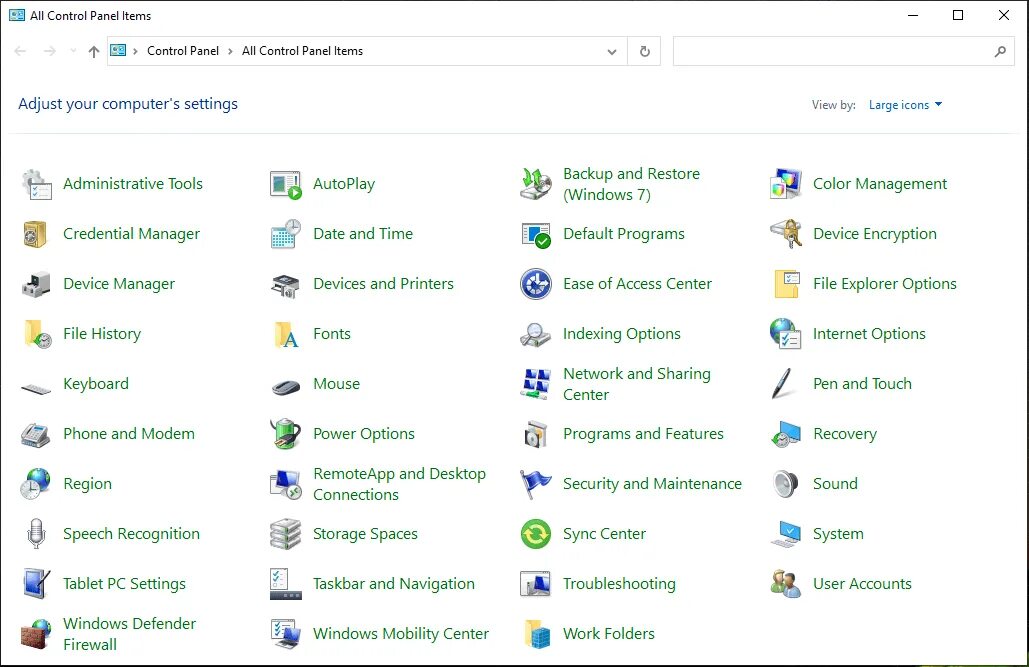The width and height of the screenshot is (1029, 667).
Task: Maximize the All Control Panel Items window
Action: click(x=958, y=15)
